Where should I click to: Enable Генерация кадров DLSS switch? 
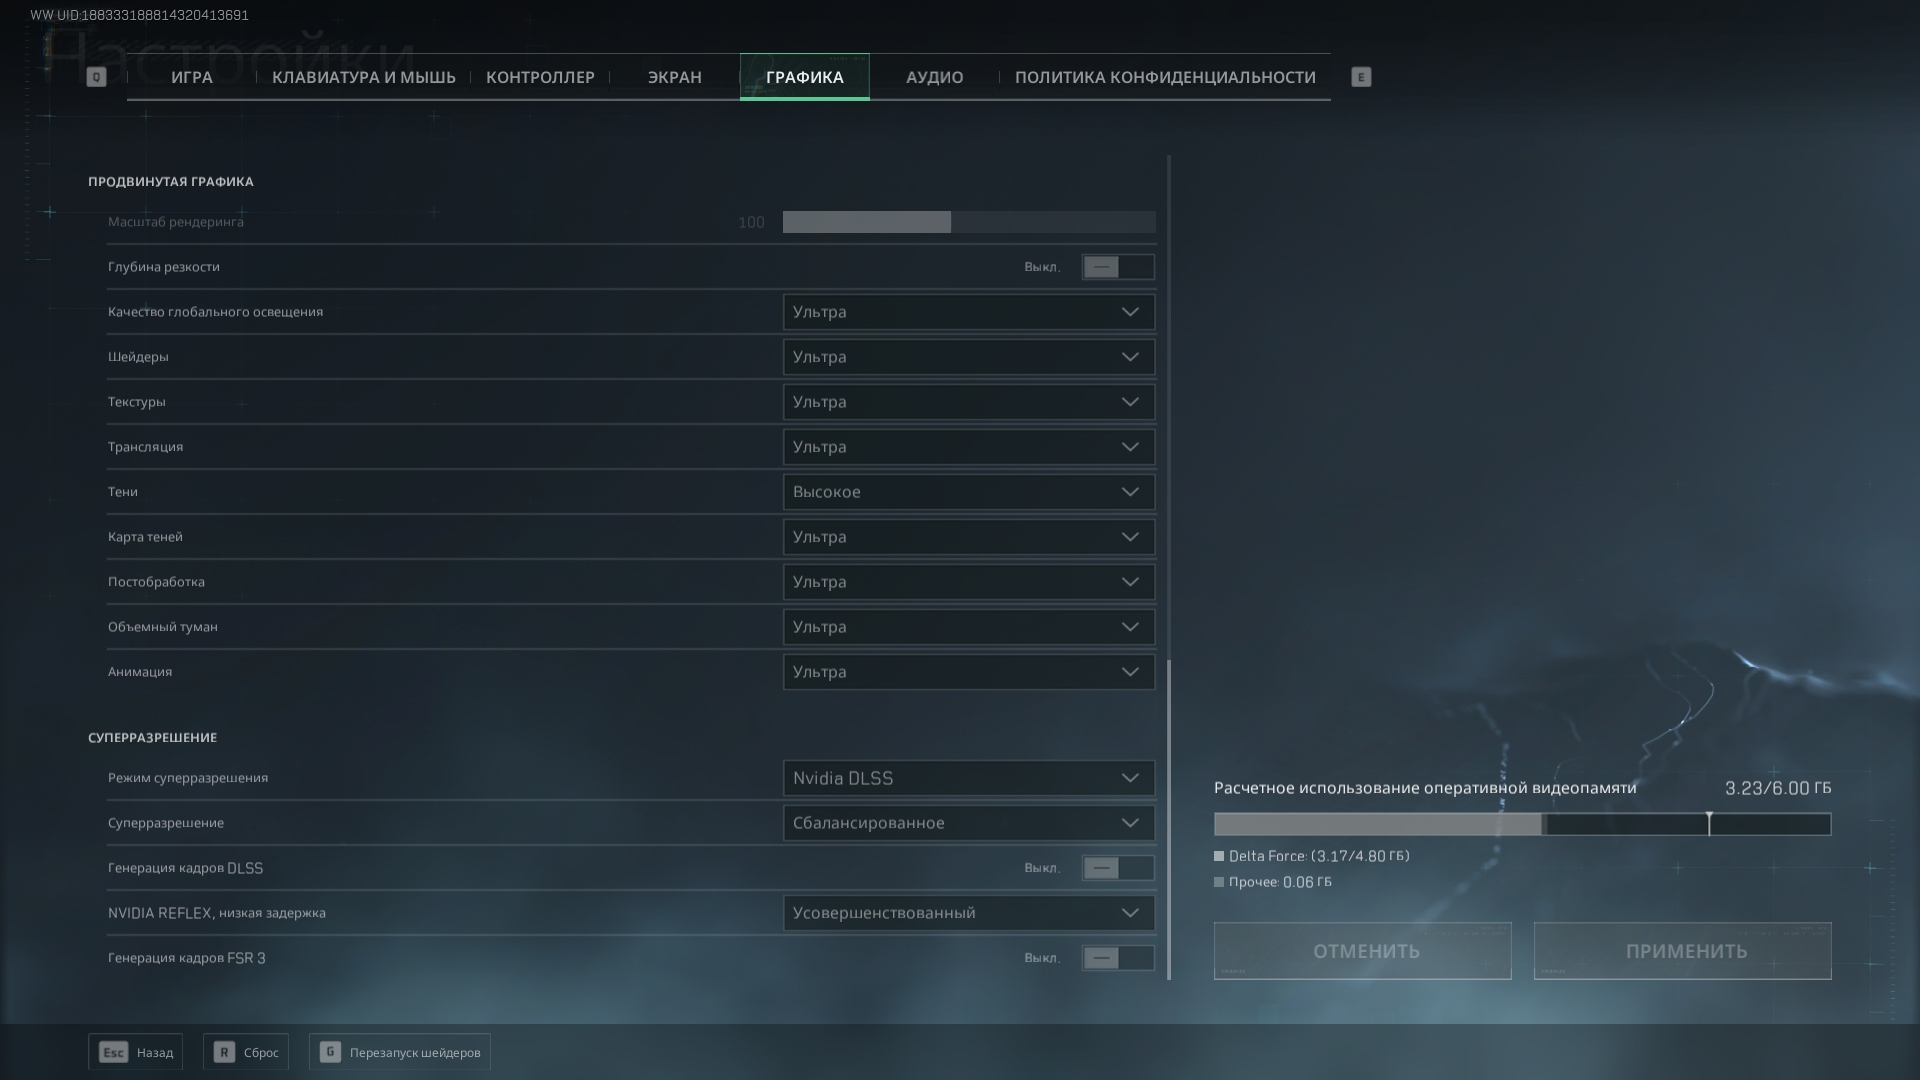pyautogui.click(x=1118, y=868)
